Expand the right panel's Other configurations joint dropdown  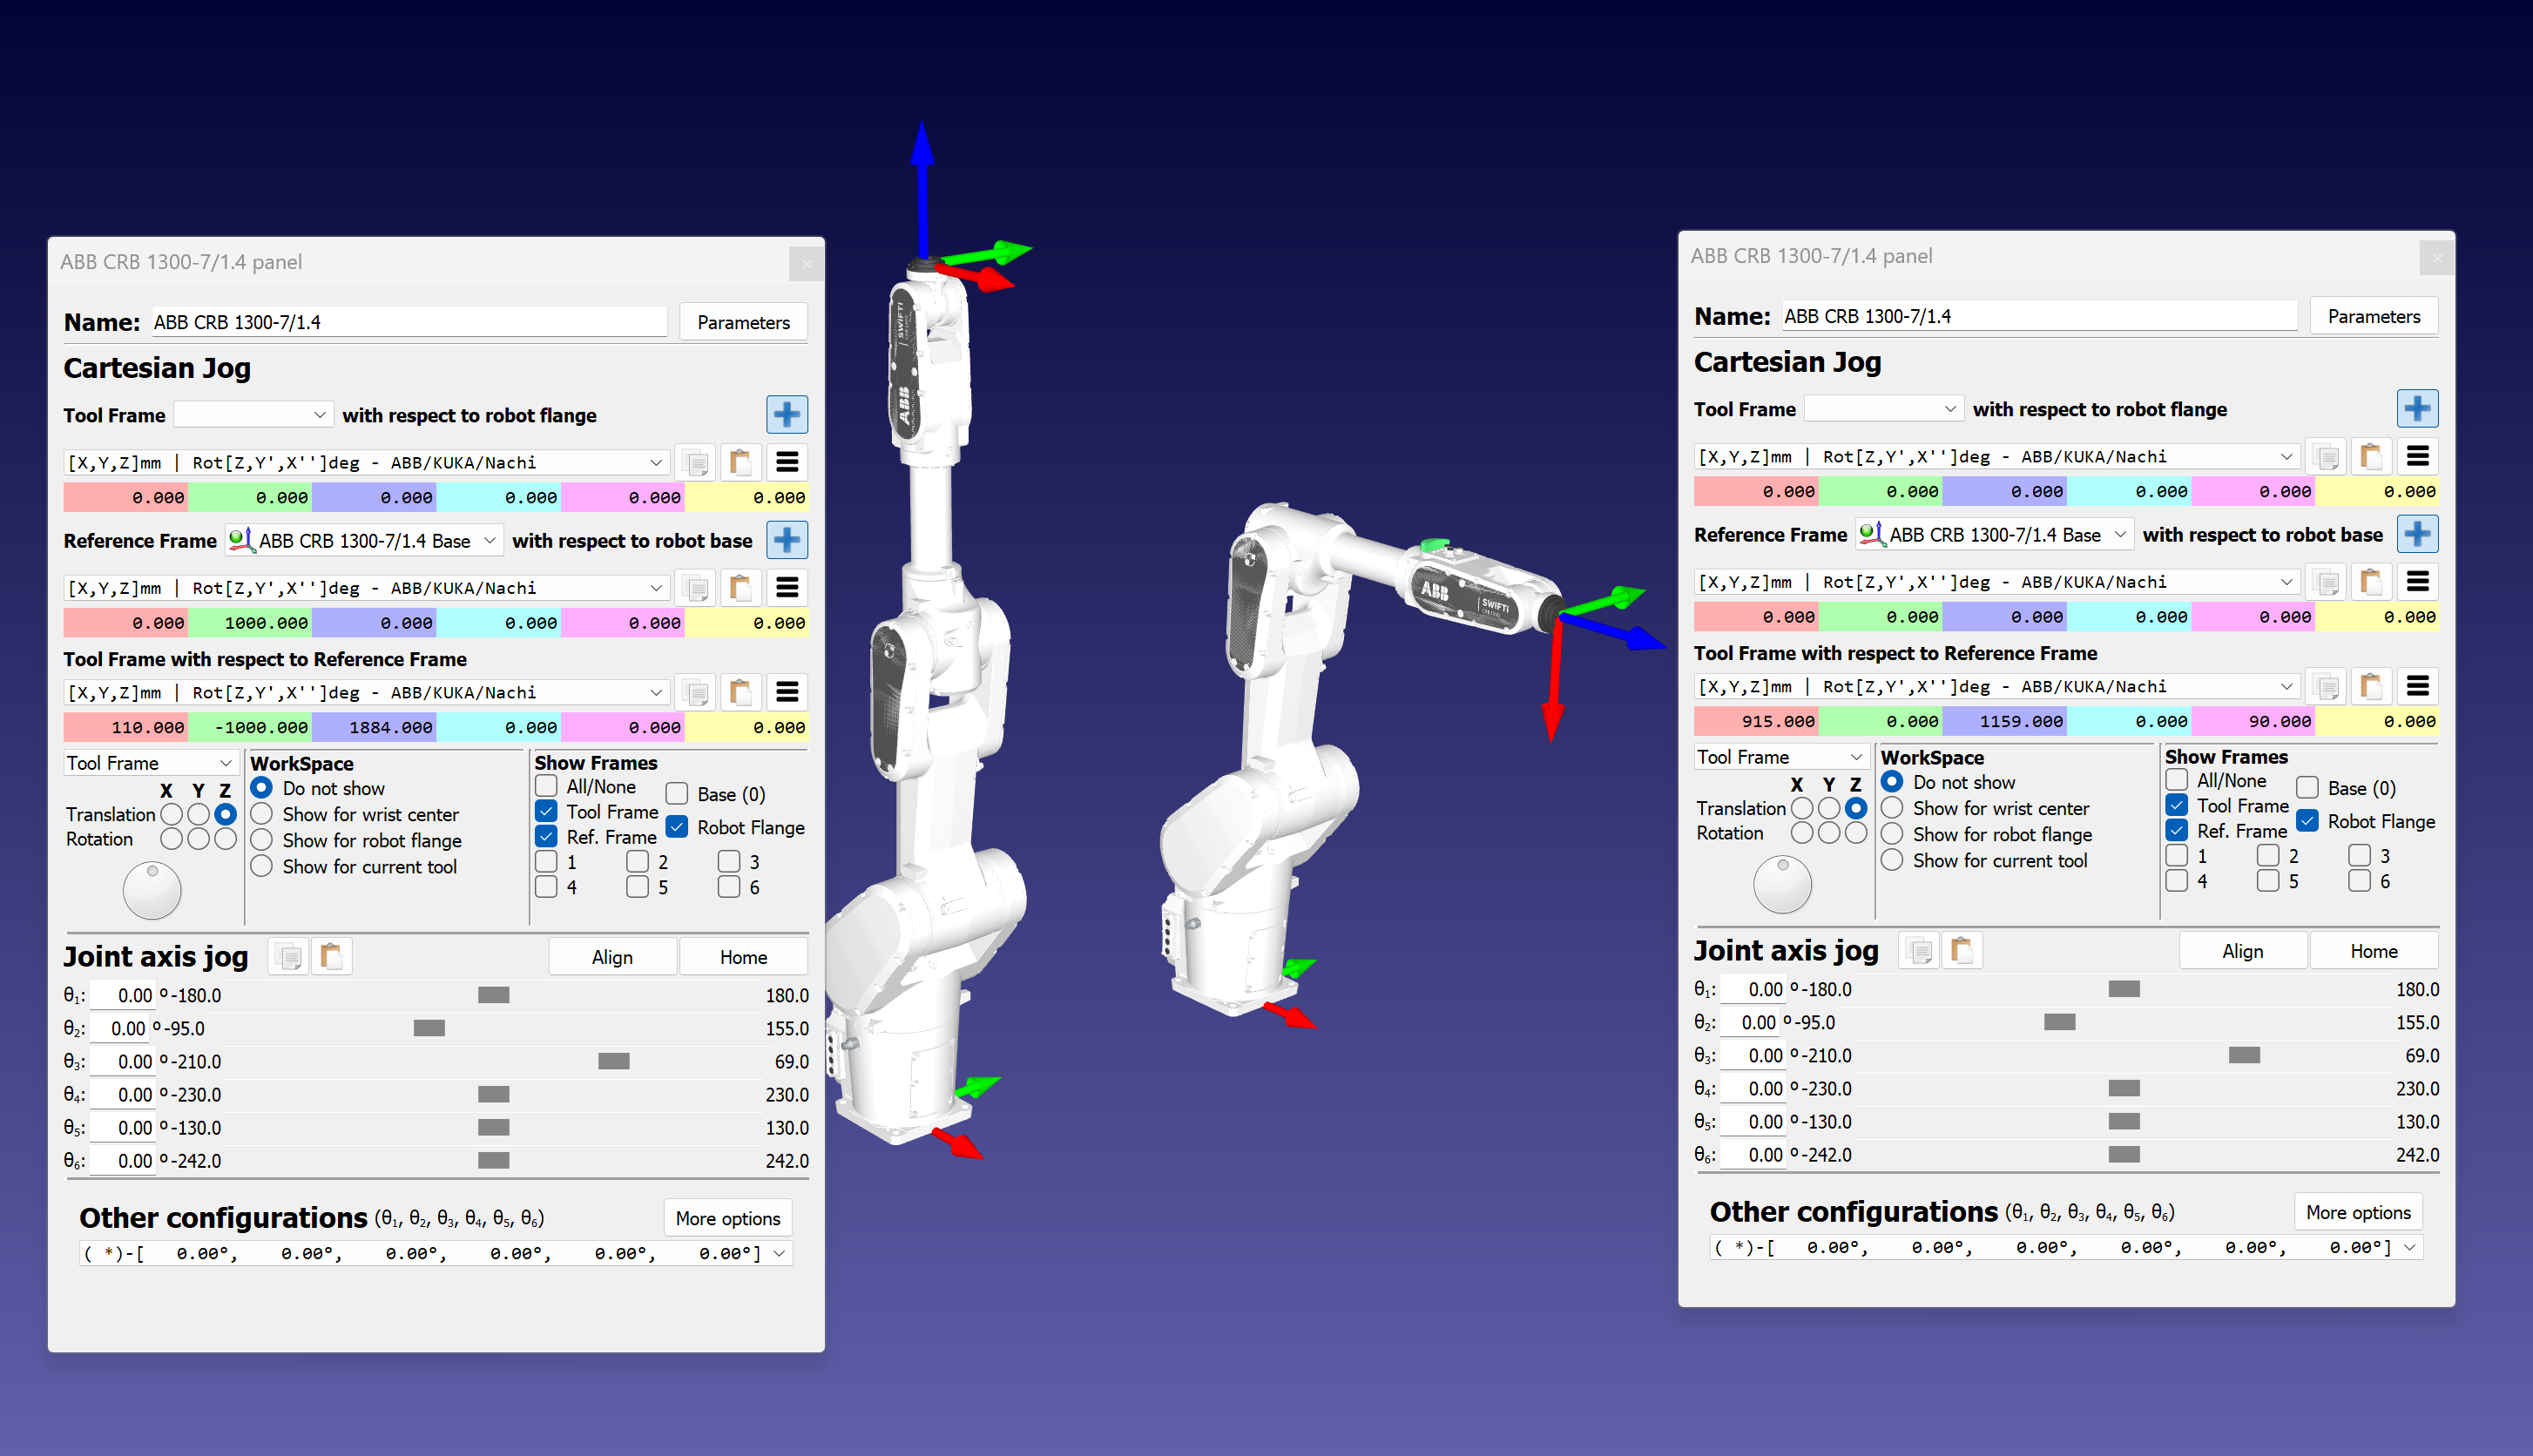(2409, 1247)
